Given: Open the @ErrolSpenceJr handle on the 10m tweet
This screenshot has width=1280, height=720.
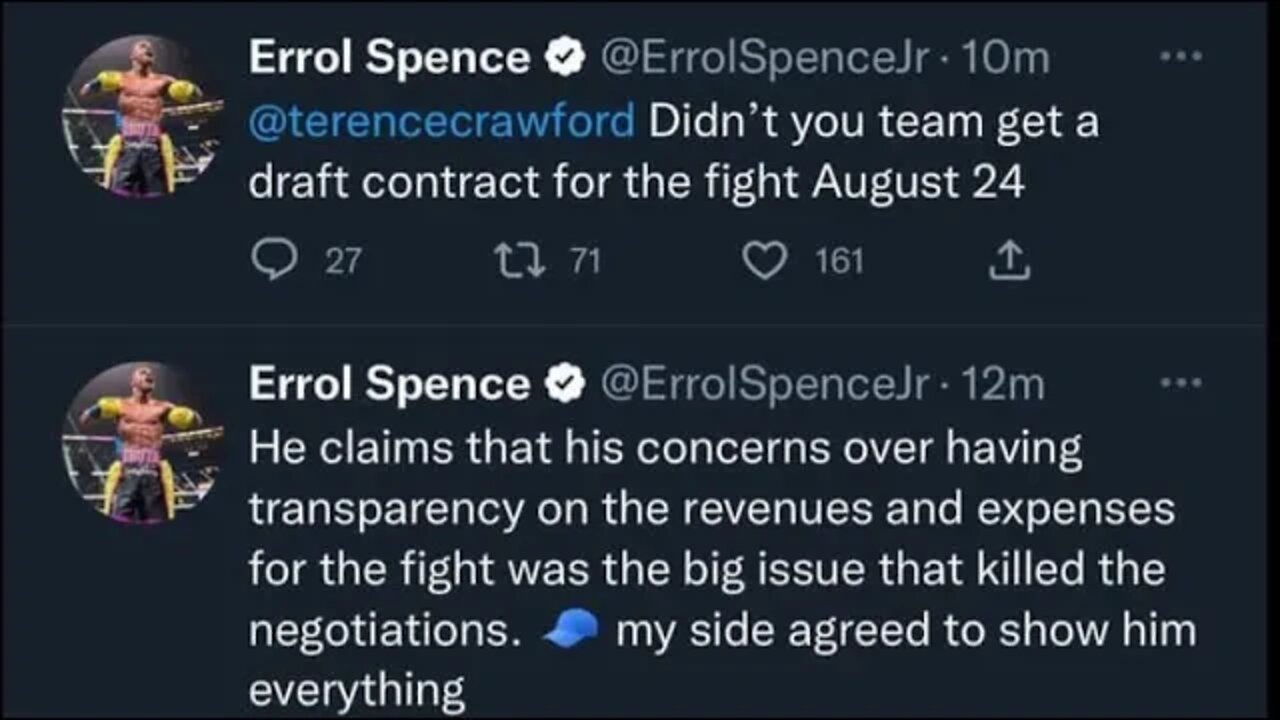Looking at the screenshot, I should coord(763,59).
